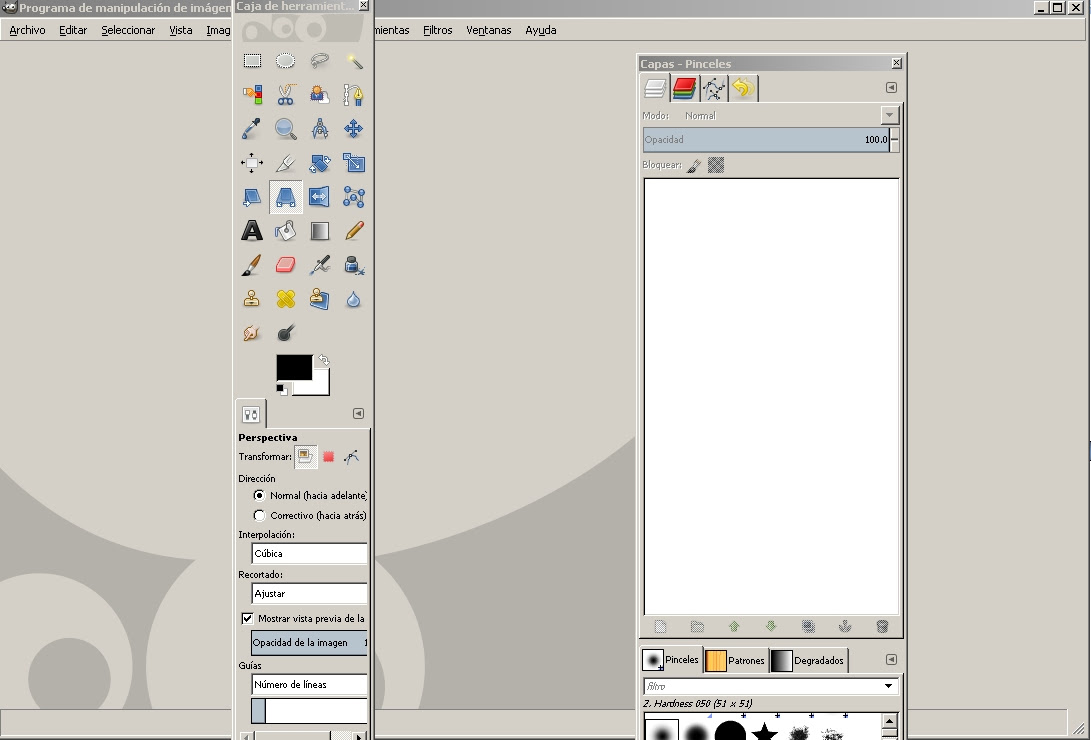Select the Blend gradient tool
The image size is (1091, 740).
tap(319, 231)
